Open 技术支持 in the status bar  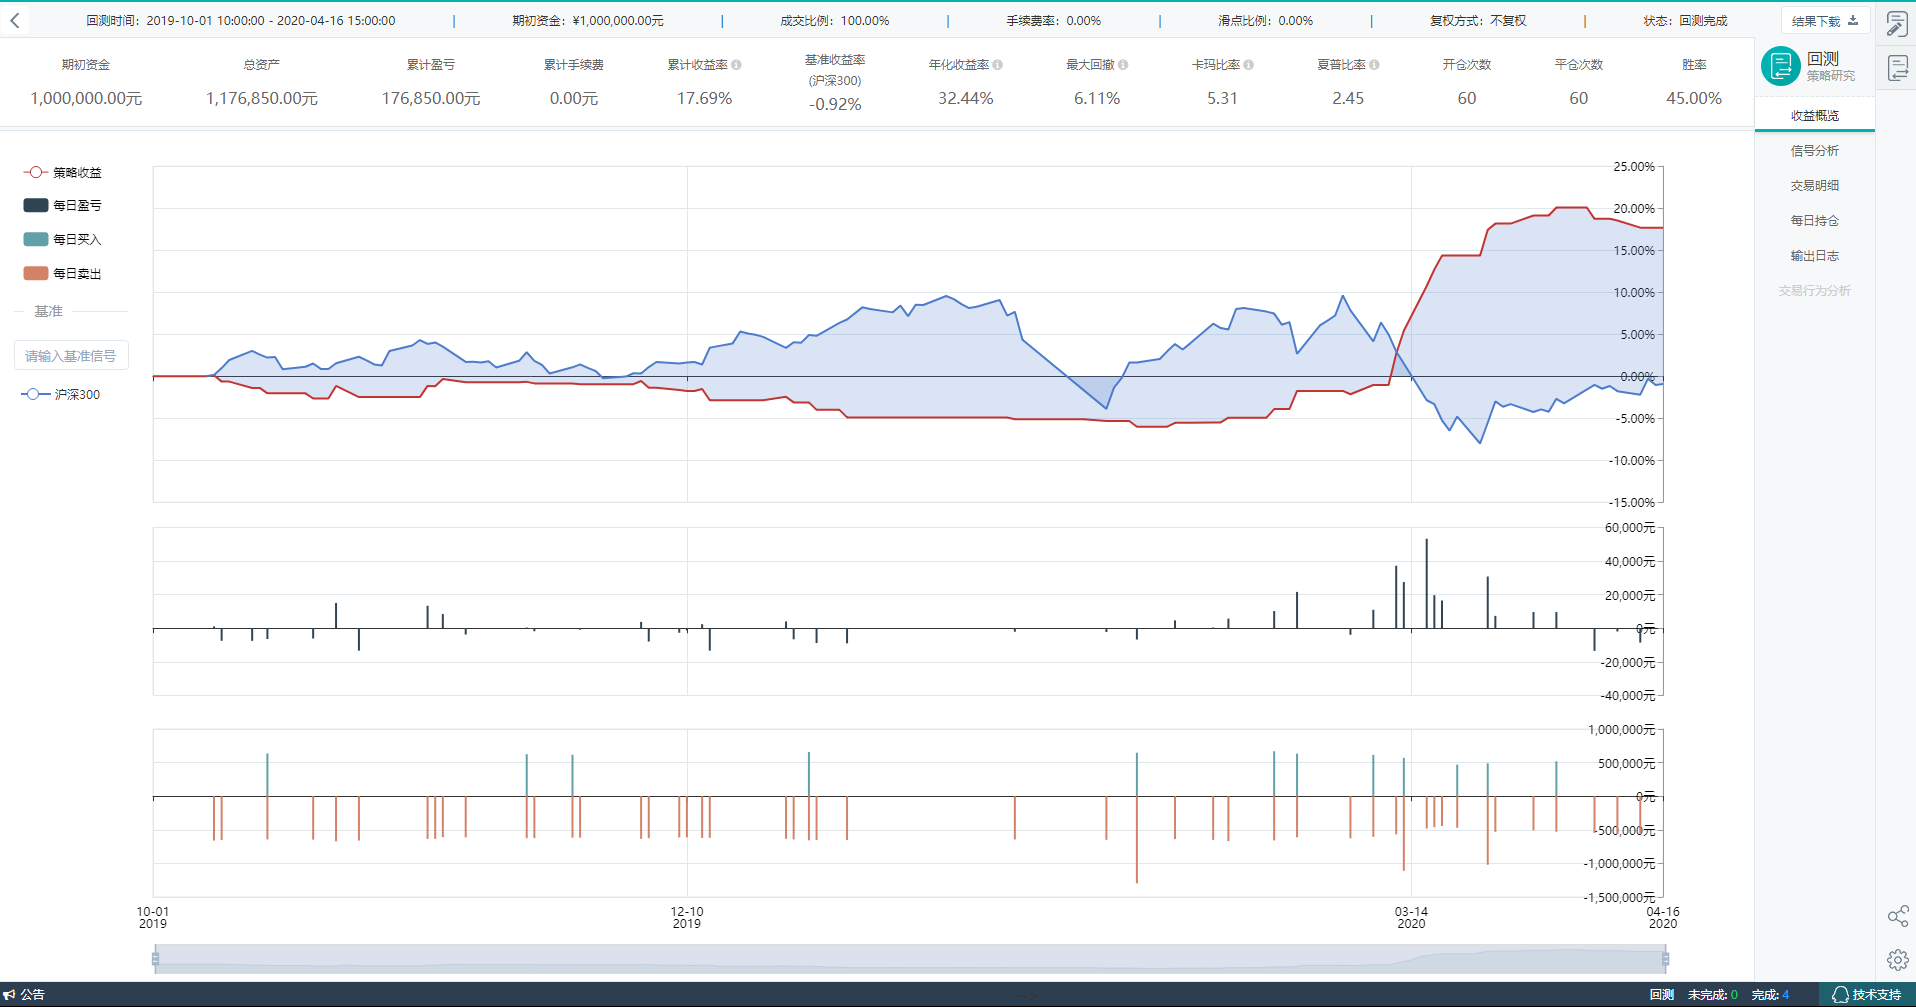[x=1866, y=994]
